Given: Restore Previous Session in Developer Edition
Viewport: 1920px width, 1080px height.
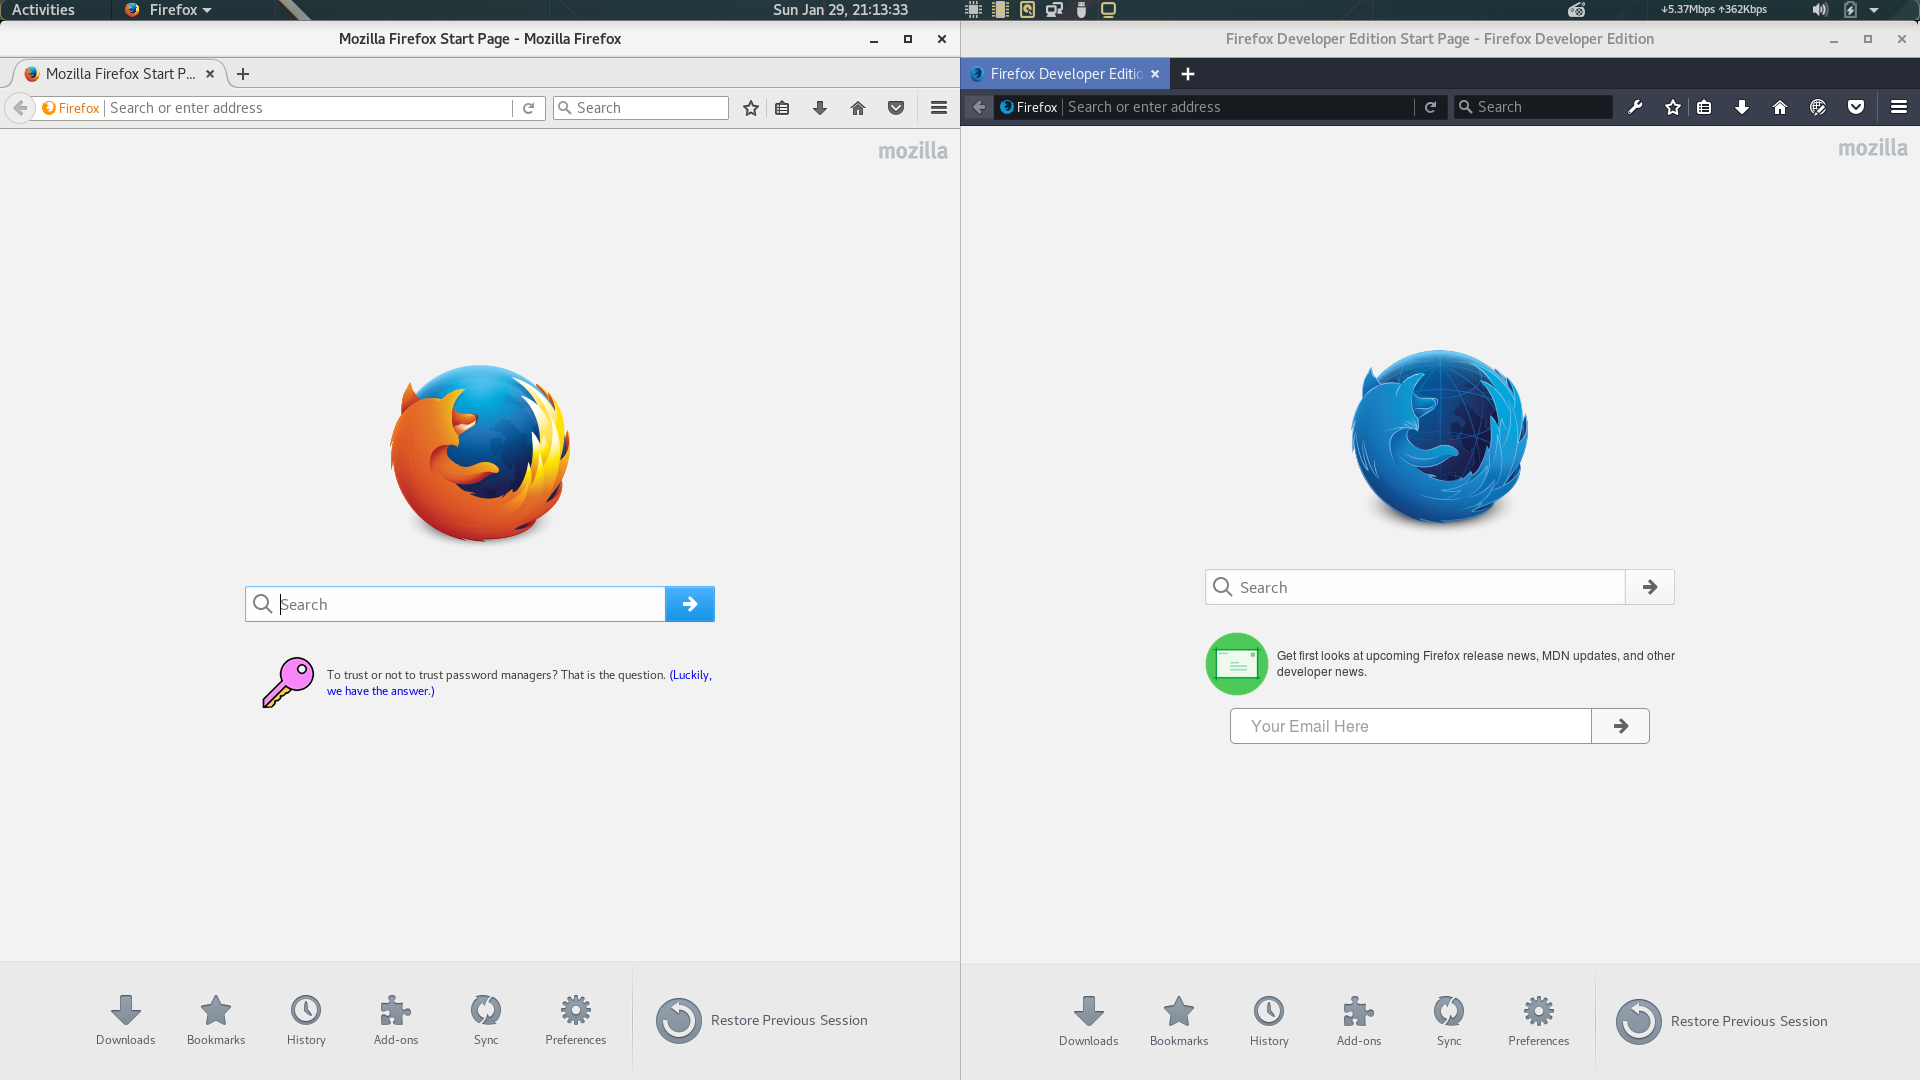Looking at the screenshot, I should click(1722, 1021).
